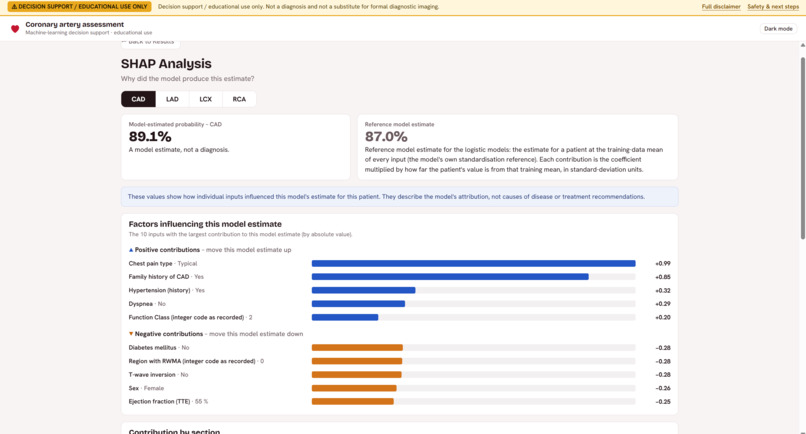
Task: Select the CAD tab
Action: [138, 99]
